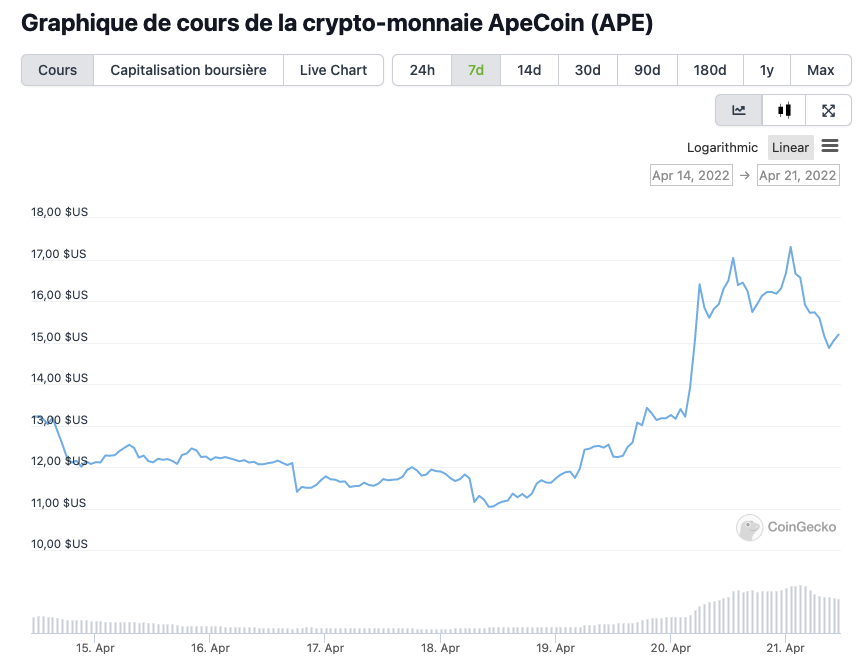The height and width of the screenshot is (666, 863).
Task: Select the 7d time range
Action: click(x=476, y=70)
